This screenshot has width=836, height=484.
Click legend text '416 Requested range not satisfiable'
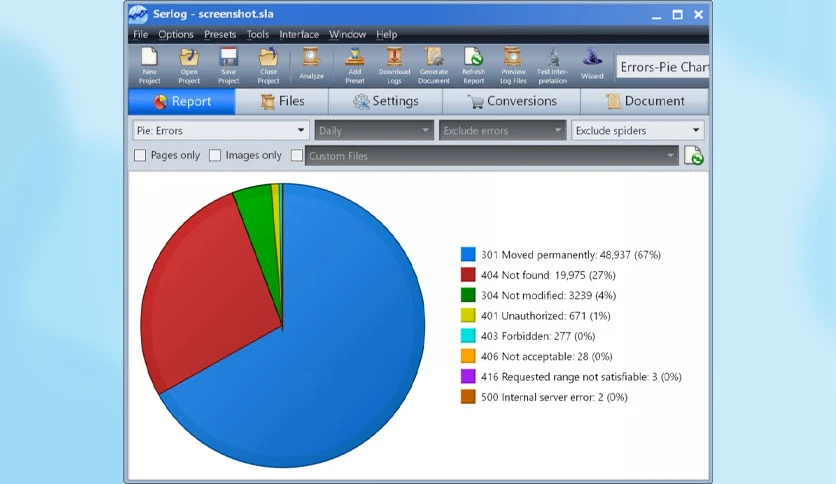coord(564,377)
